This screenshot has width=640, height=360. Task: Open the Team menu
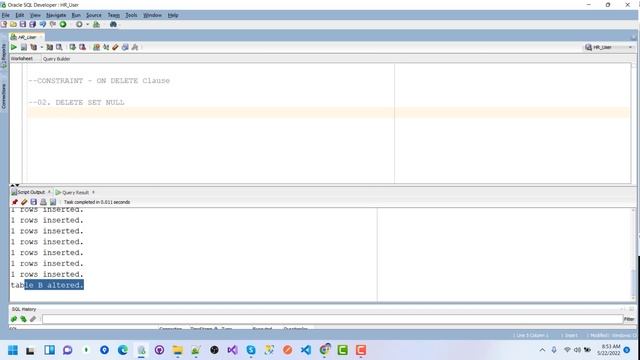[x=113, y=15]
